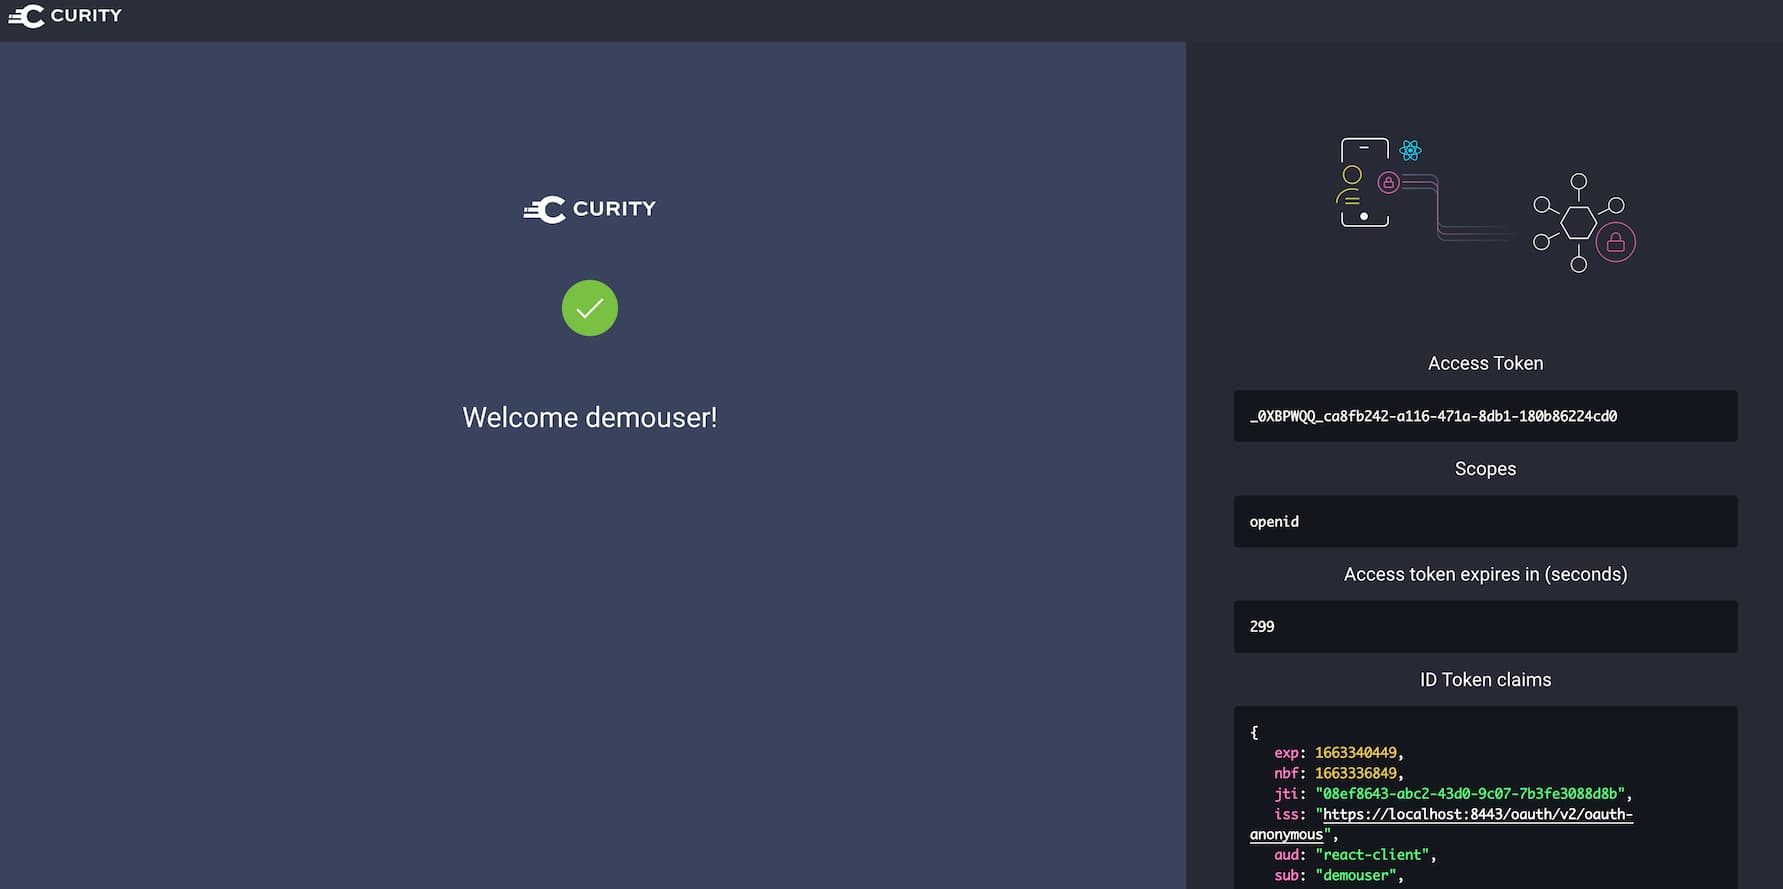Open the iss localhost issuer URL link
This screenshot has width=1783, height=889.
[x=1477, y=814]
